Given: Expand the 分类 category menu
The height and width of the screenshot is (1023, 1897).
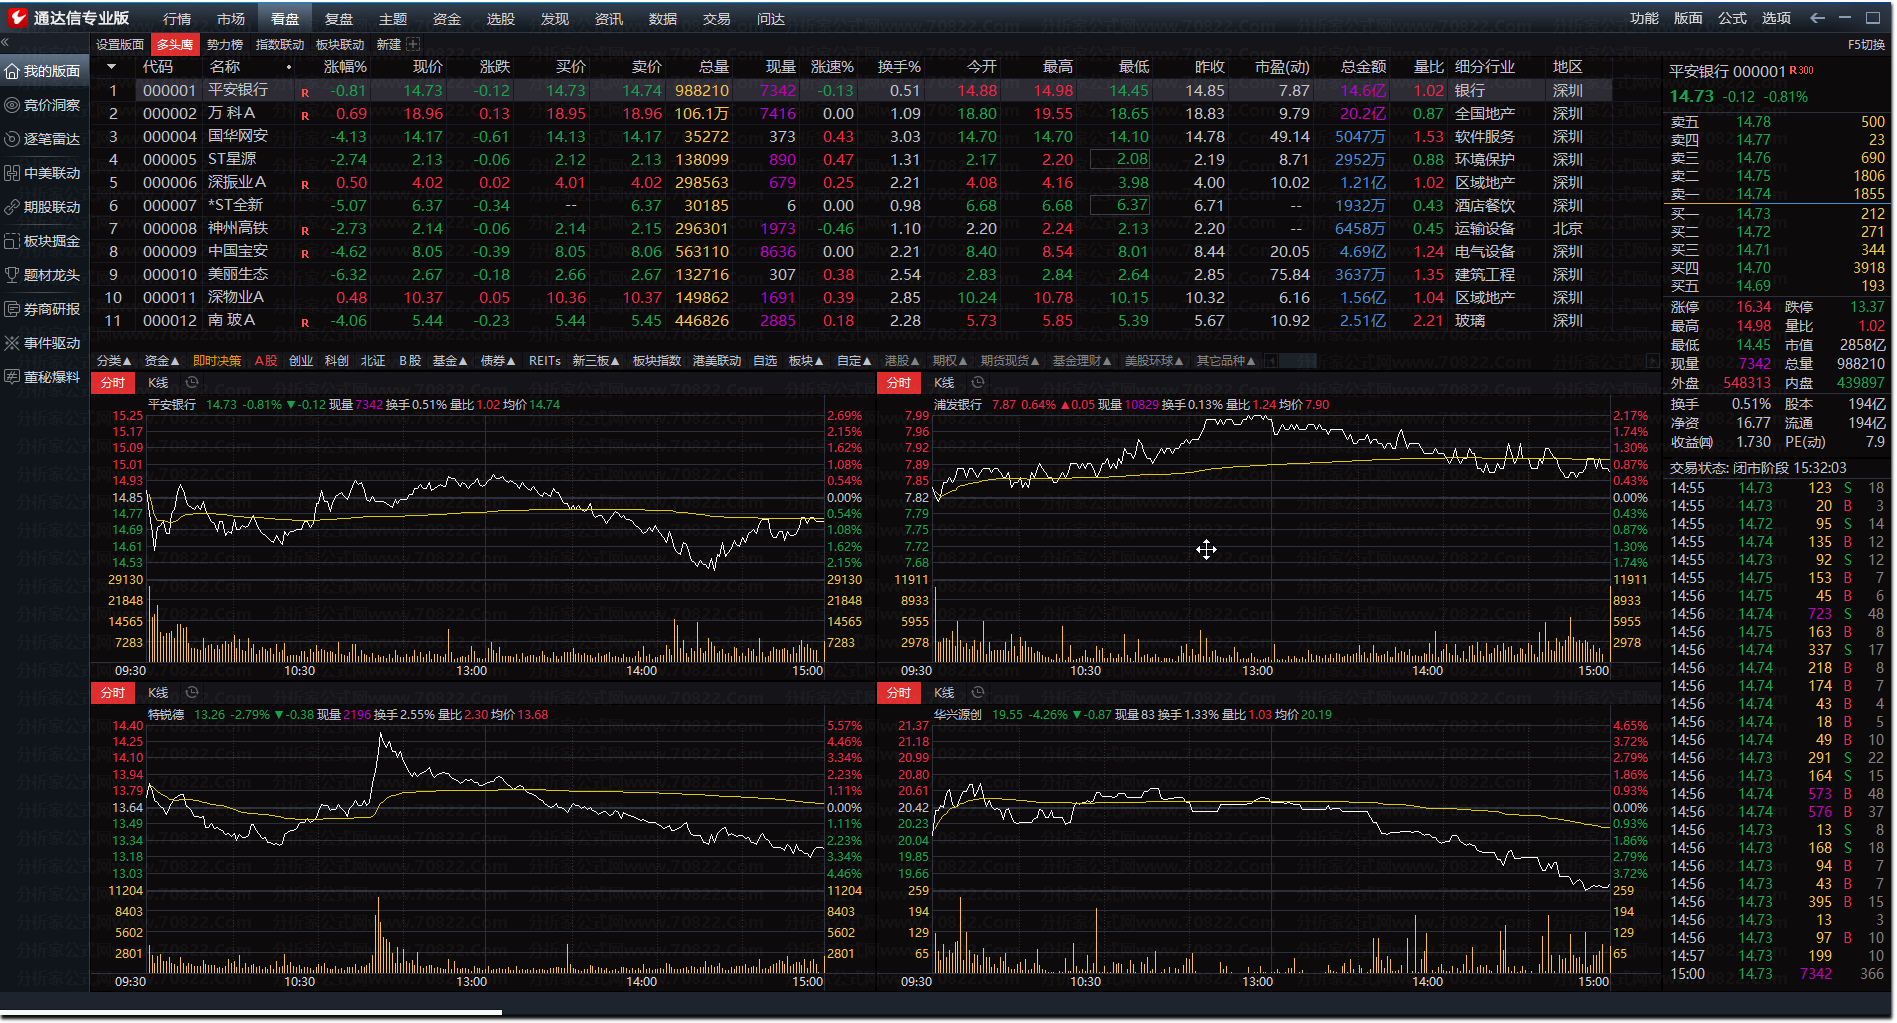Looking at the screenshot, I should (x=114, y=361).
